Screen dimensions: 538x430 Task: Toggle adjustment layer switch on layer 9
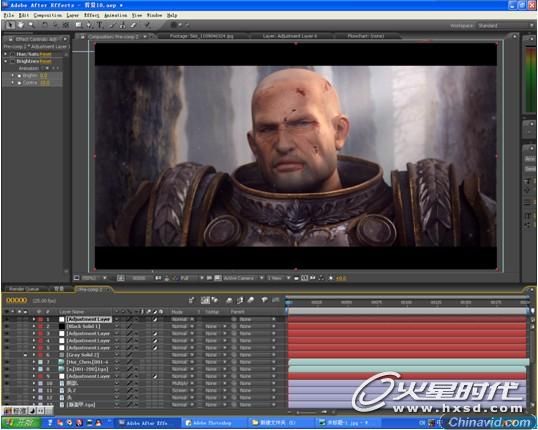coord(155,376)
